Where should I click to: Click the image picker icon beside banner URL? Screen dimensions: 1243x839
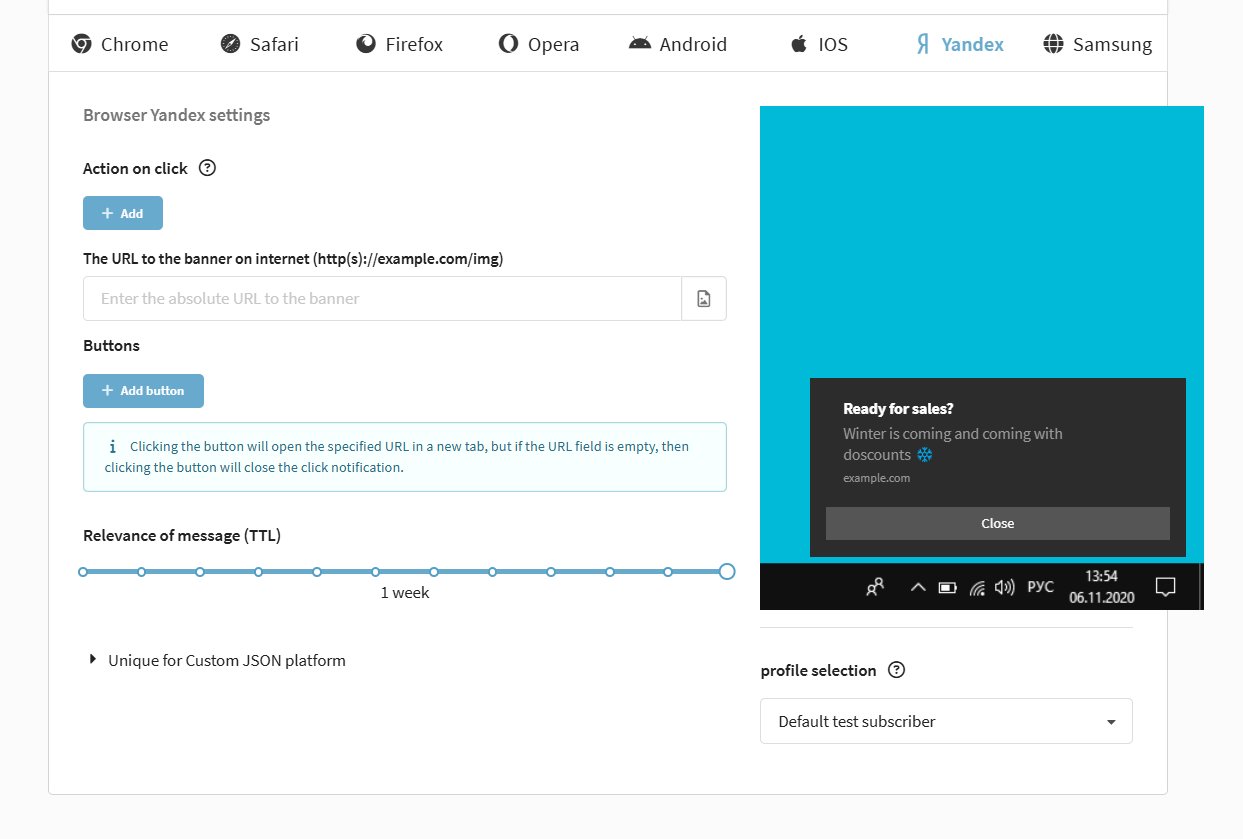(x=704, y=299)
